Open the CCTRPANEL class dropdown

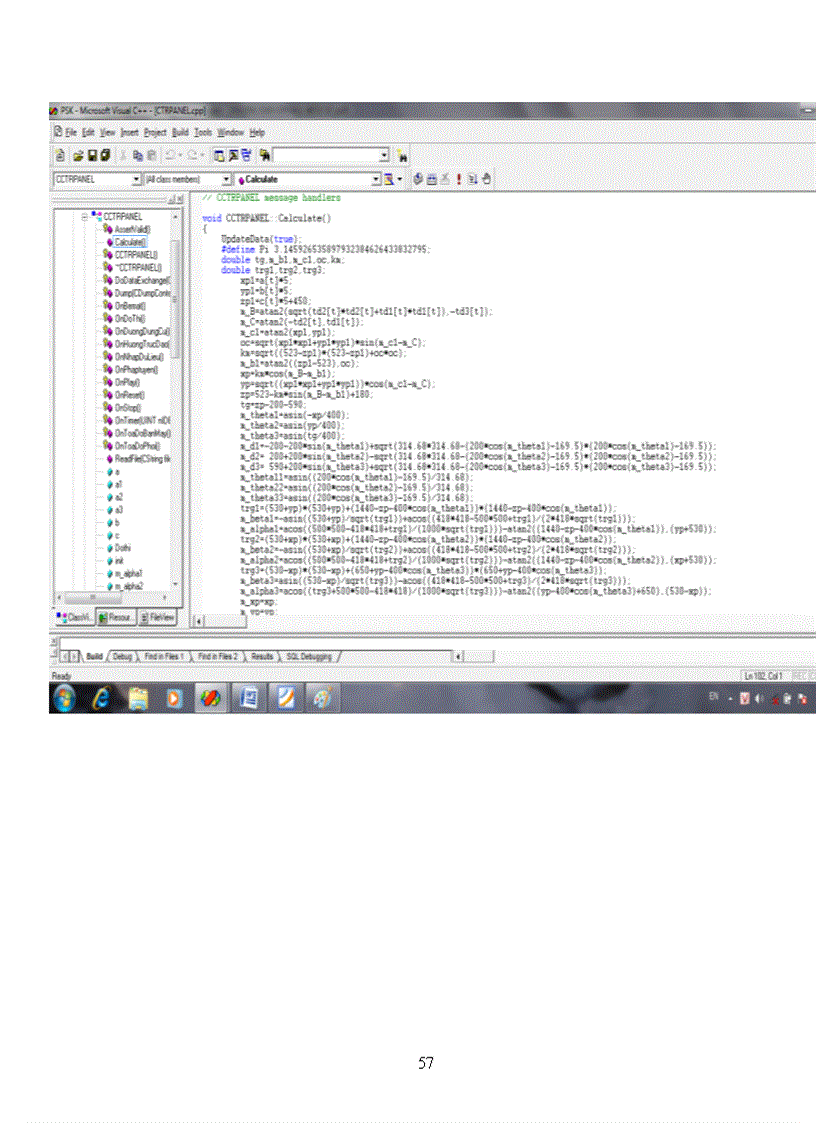coord(137,179)
